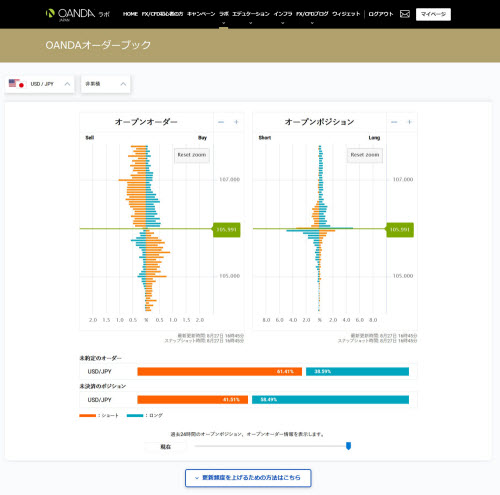The width and height of the screenshot is (500, 495).
Task: Click the orange 61.41% pending orders bar
Action: point(219,371)
